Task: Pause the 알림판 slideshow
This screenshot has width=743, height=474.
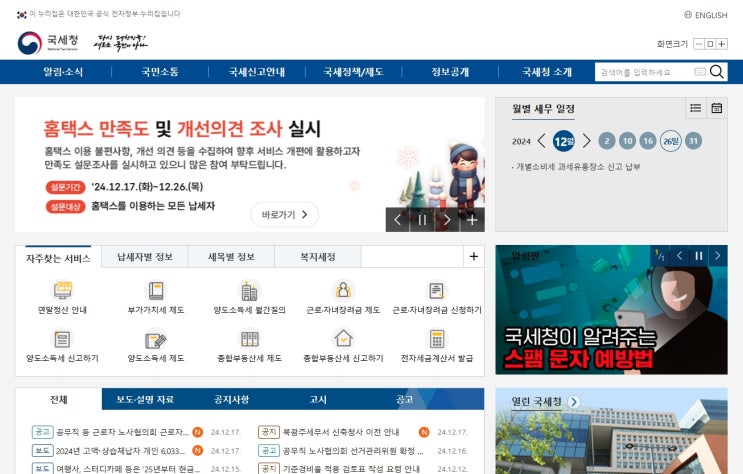Action: pyautogui.click(x=698, y=256)
